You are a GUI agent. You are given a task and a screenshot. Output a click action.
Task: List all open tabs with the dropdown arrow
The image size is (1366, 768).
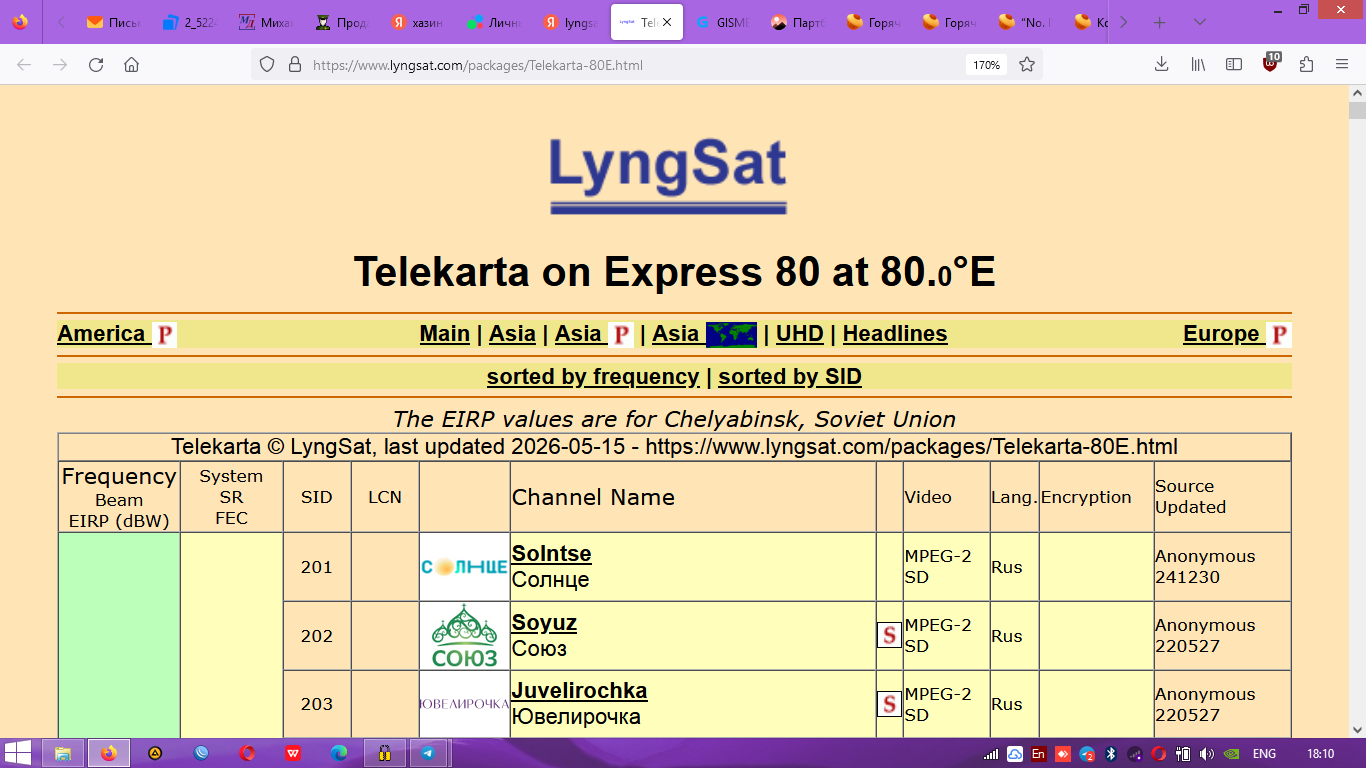click(1200, 22)
